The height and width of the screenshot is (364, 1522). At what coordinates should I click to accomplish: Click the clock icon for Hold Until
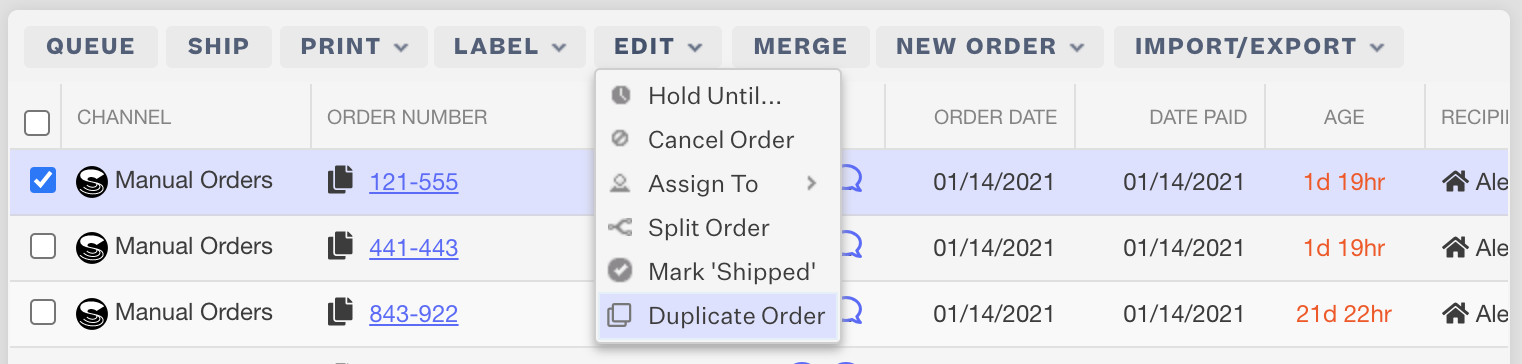click(620, 96)
